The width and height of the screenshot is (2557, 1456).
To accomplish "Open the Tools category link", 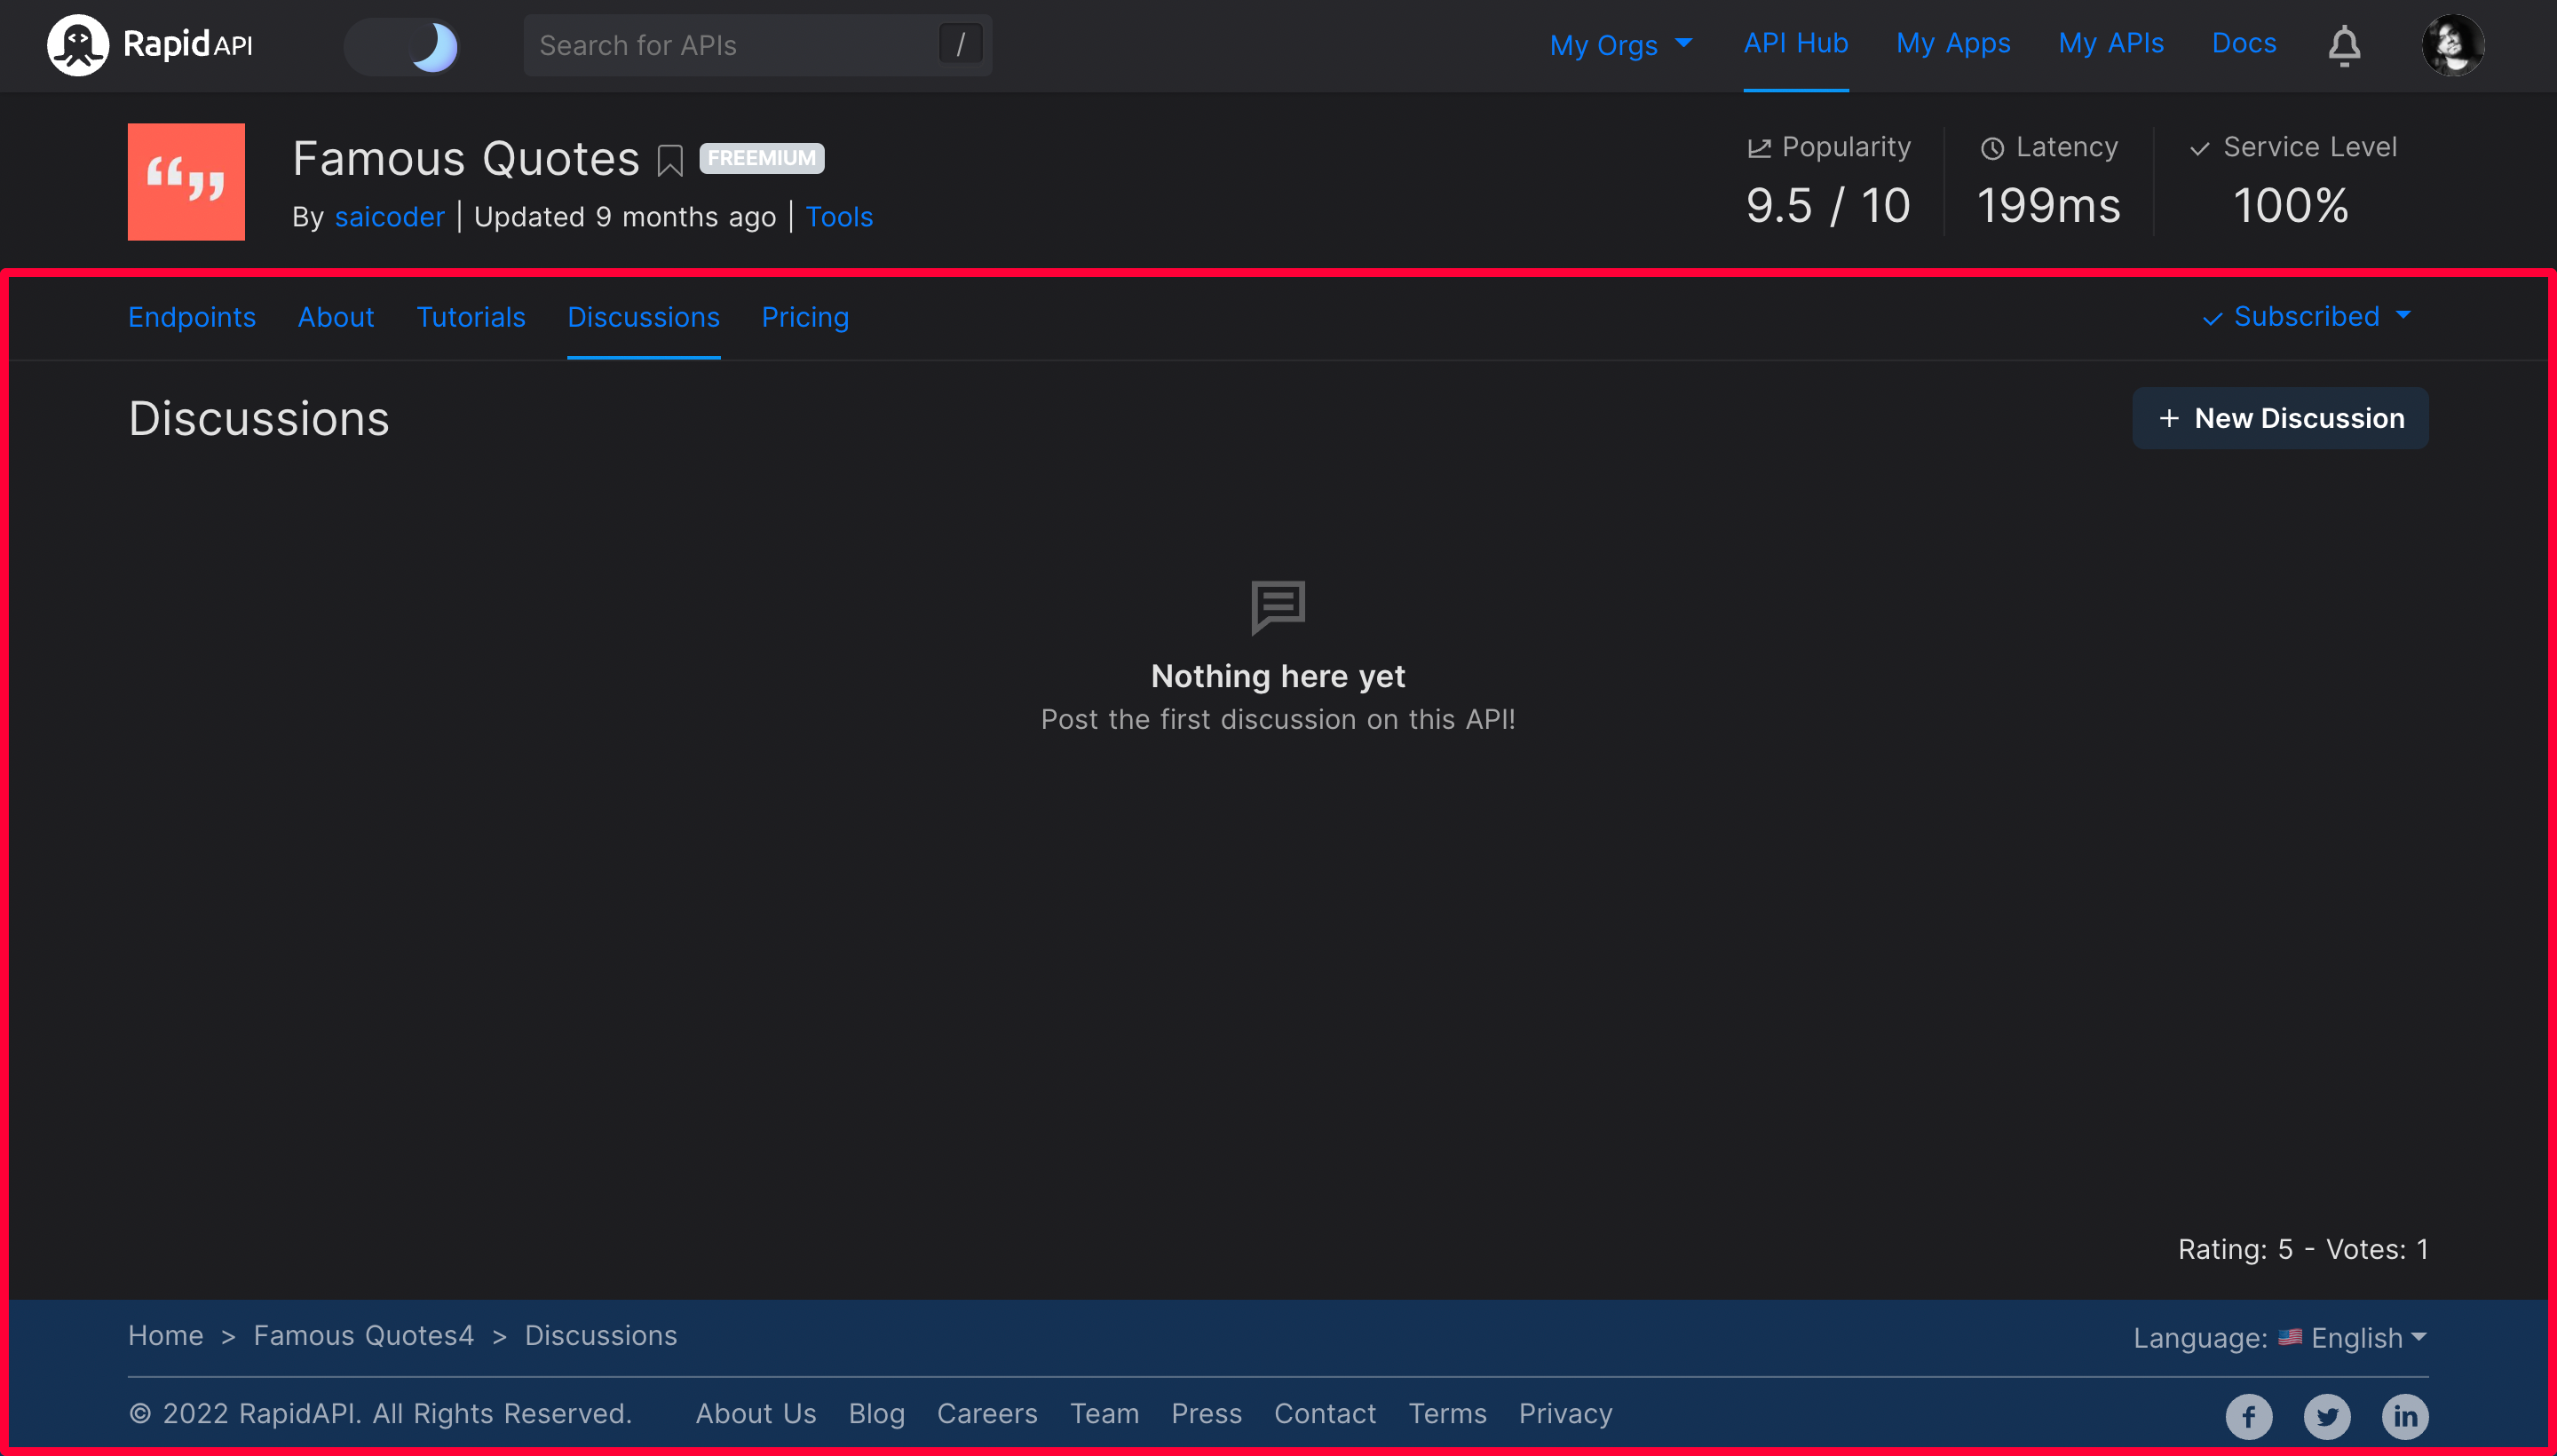I will pos(838,217).
